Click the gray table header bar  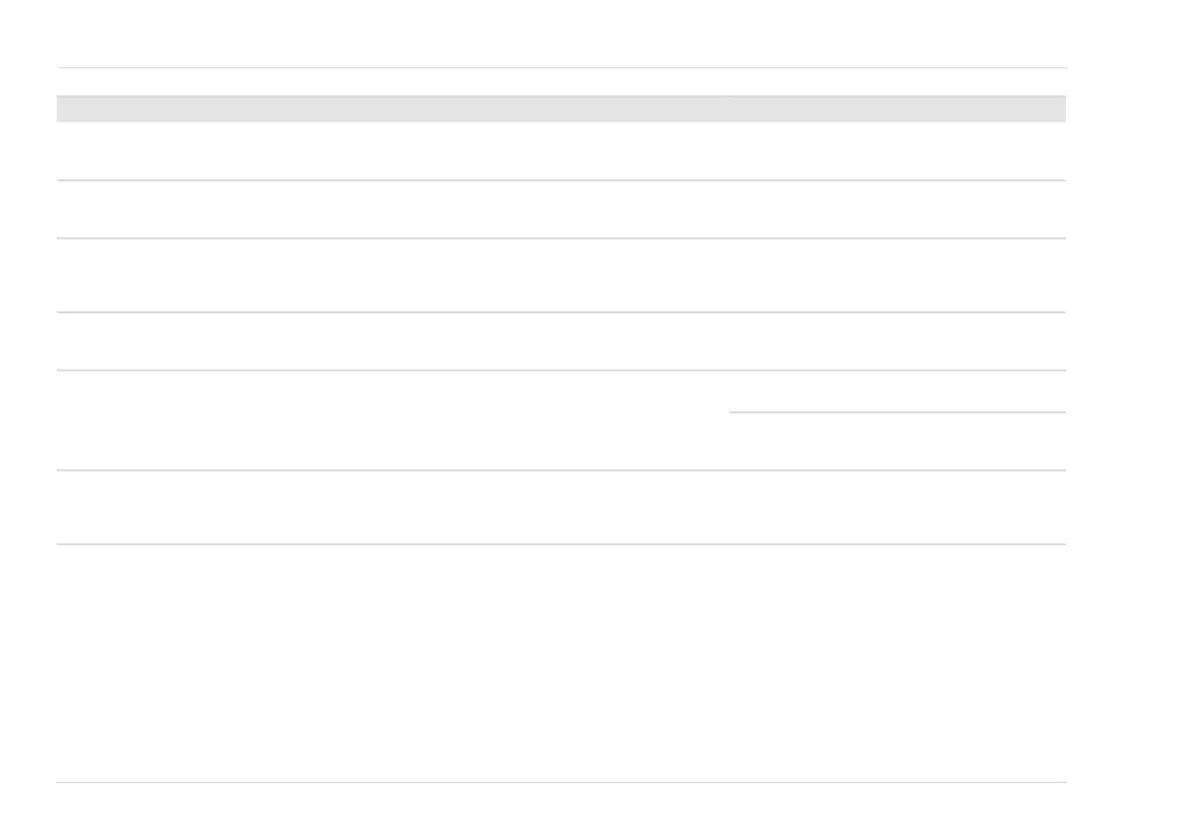pyautogui.click(x=560, y=108)
